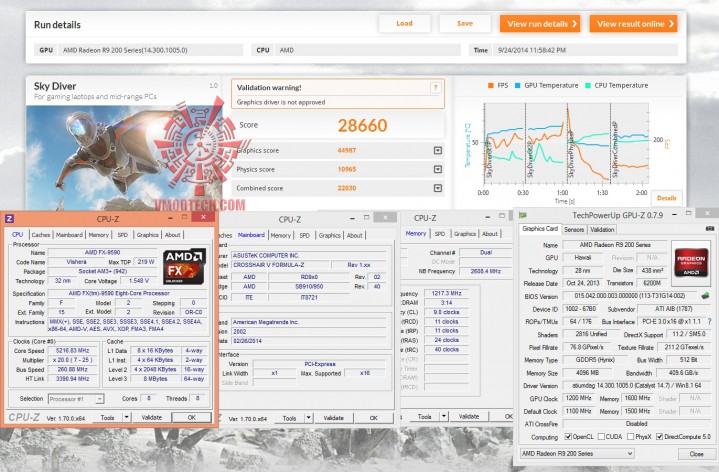This screenshot has width=719, height=472.
Task: Click Validate in middle CPU-Z window
Action: [x=333, y=418]
